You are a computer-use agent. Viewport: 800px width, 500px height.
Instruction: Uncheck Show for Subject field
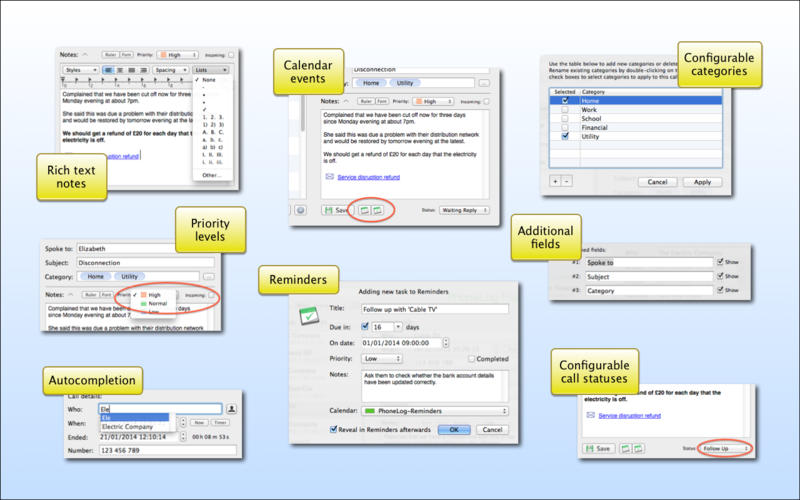tap(720, 276)
